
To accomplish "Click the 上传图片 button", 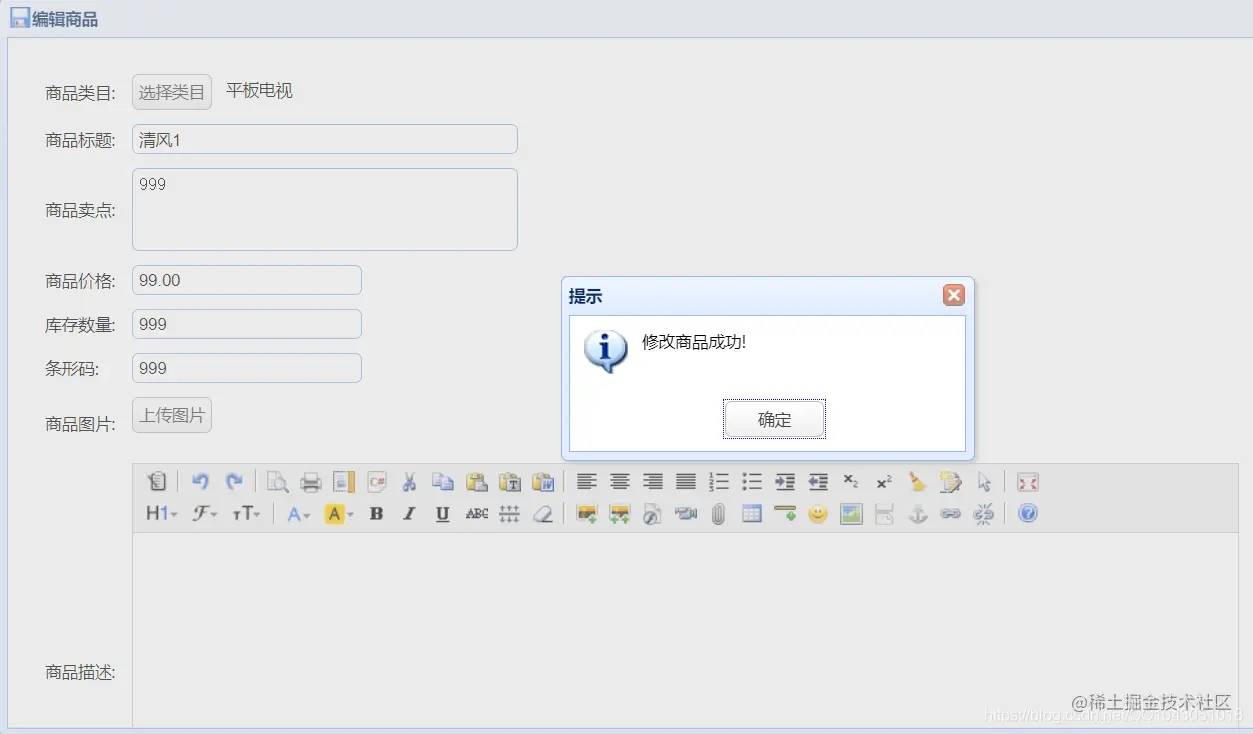I will 172,415.
